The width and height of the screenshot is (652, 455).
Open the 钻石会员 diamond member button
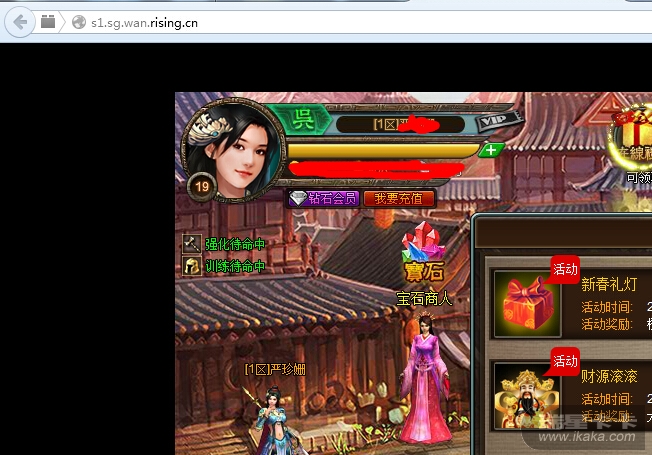[x=324, y=198]
